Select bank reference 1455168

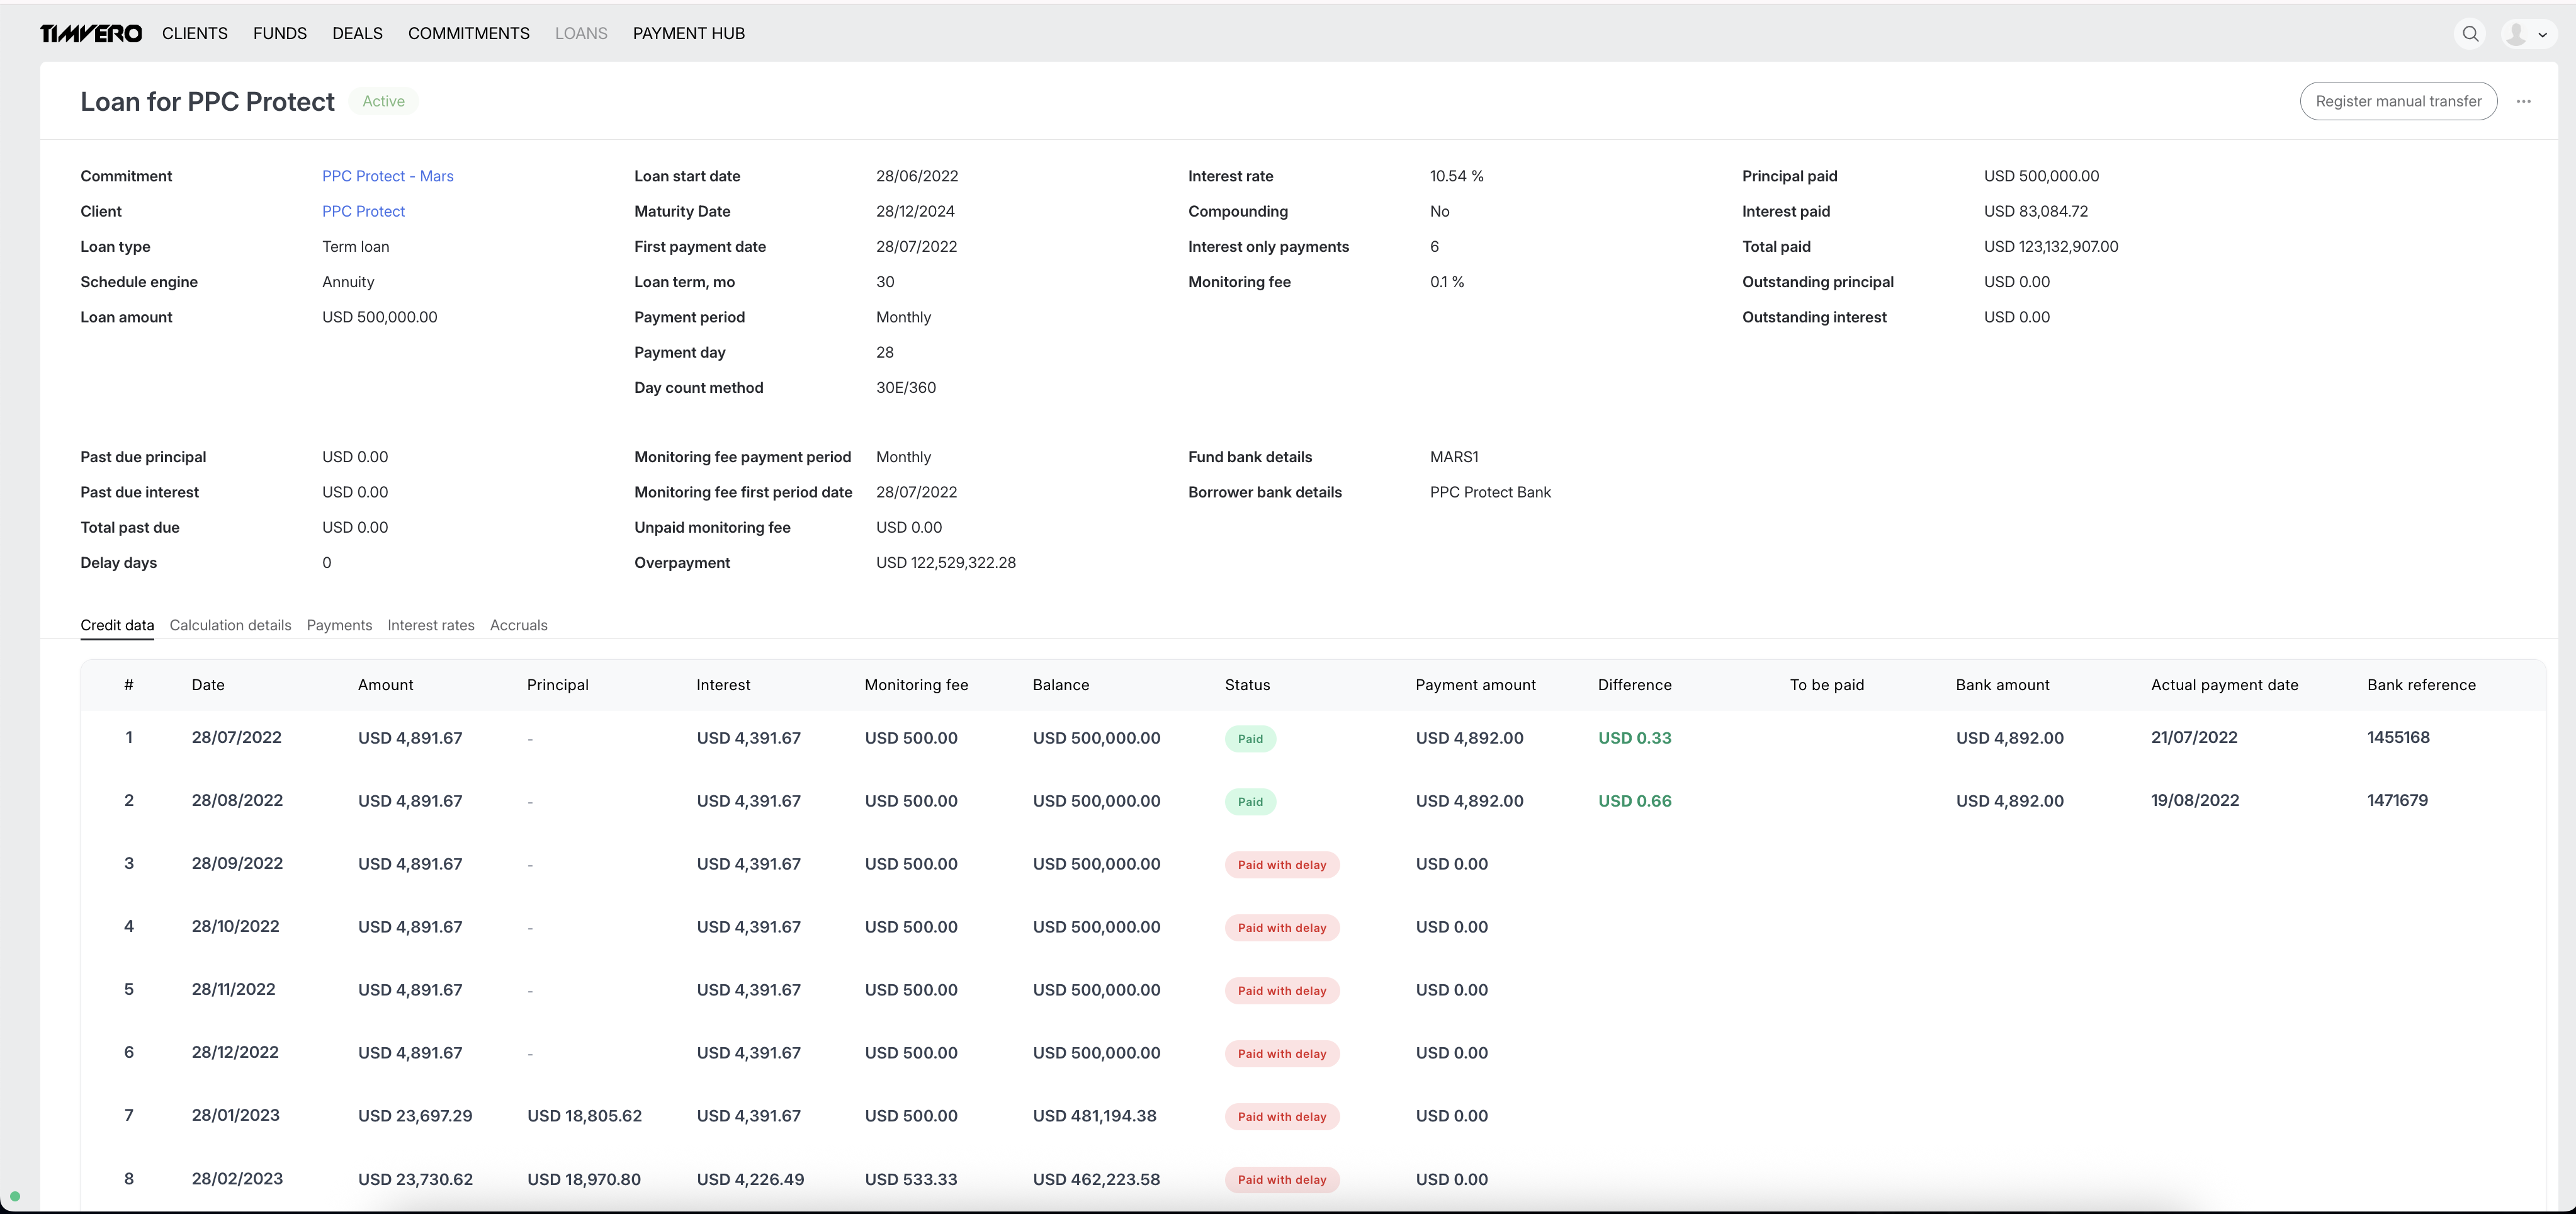(x=2397, y=737)
